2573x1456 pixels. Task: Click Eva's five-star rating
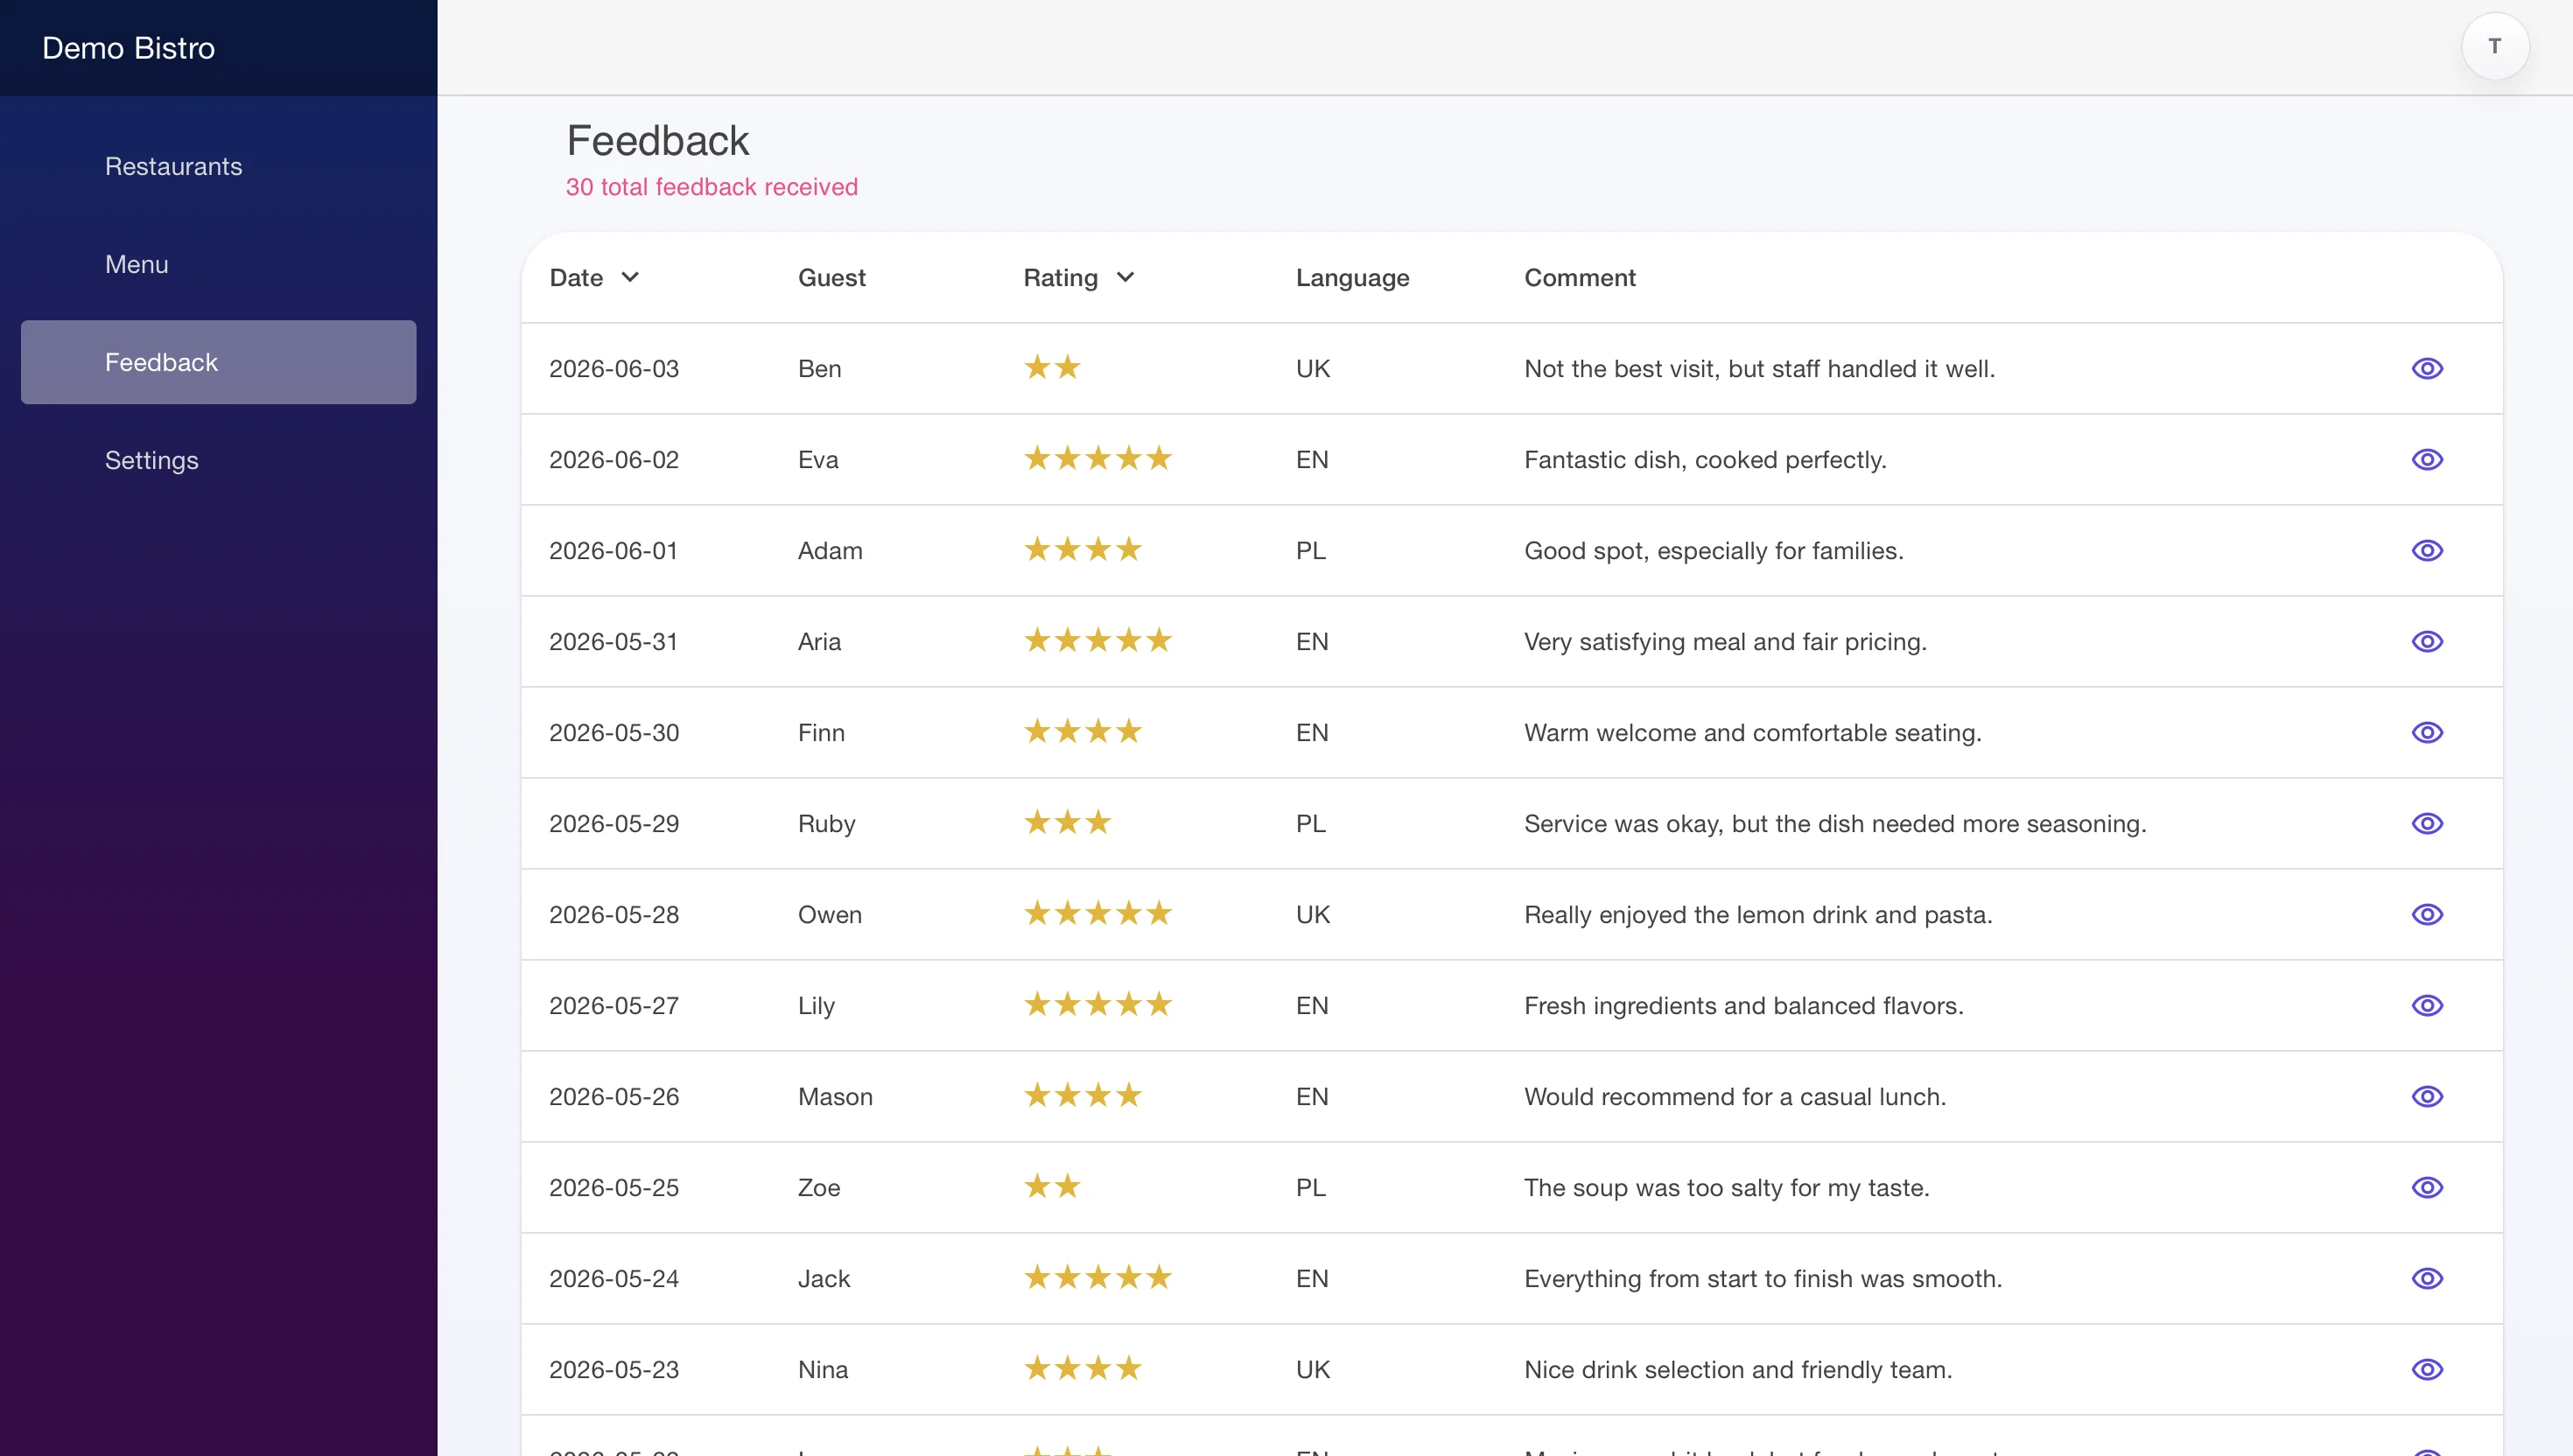[1097, 458]
